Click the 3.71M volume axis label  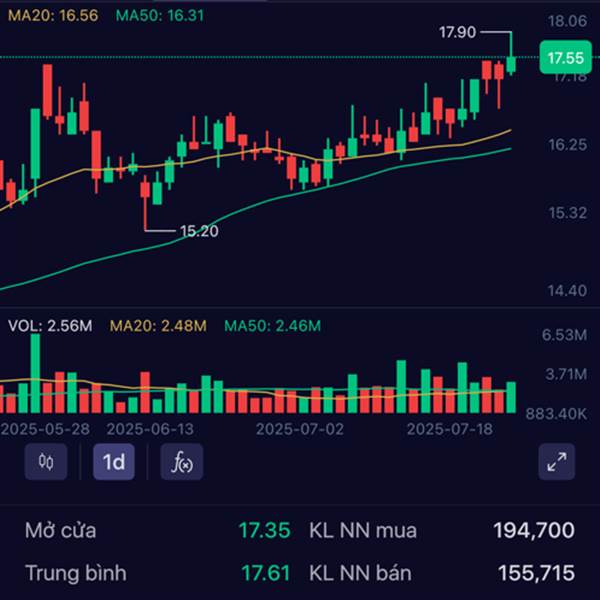pyautogui.click(x=566, y=374)
